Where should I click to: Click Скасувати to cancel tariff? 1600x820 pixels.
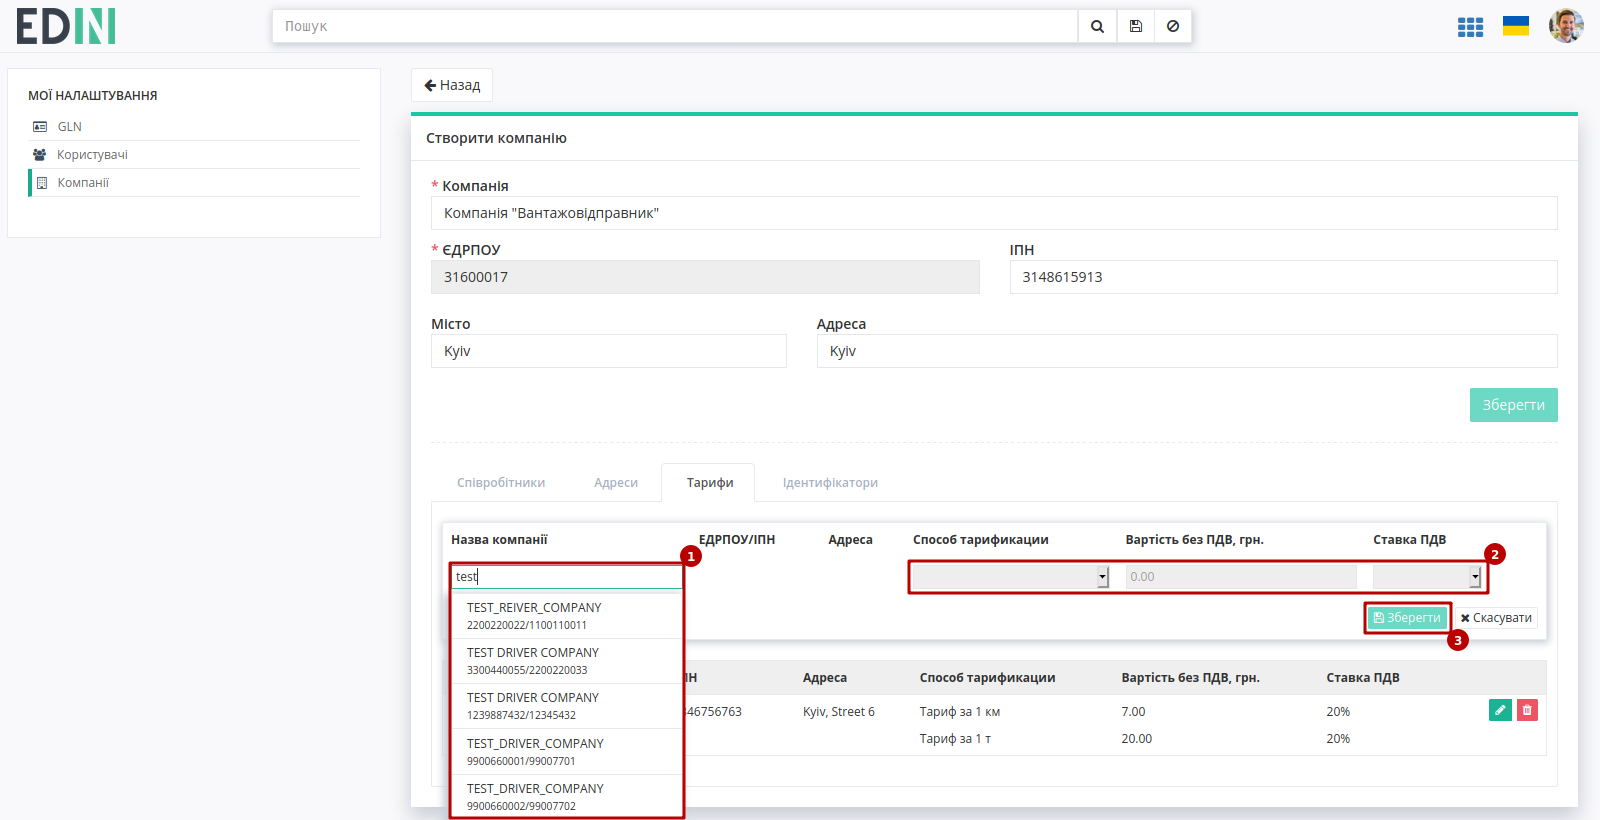tap(1496, 618)
